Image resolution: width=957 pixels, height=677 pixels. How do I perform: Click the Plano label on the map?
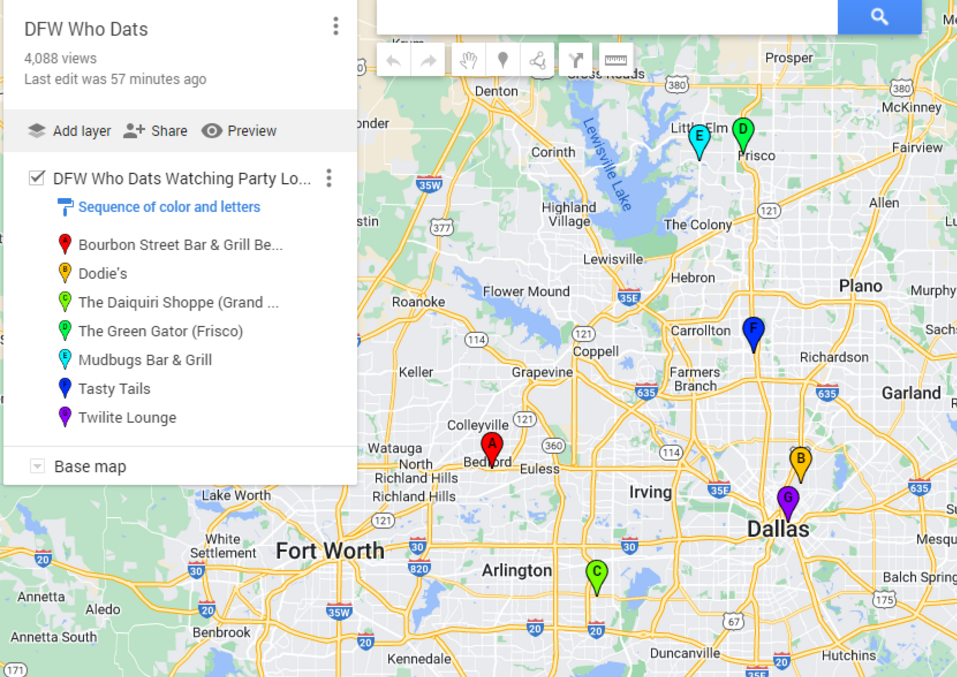pos(861,286)
